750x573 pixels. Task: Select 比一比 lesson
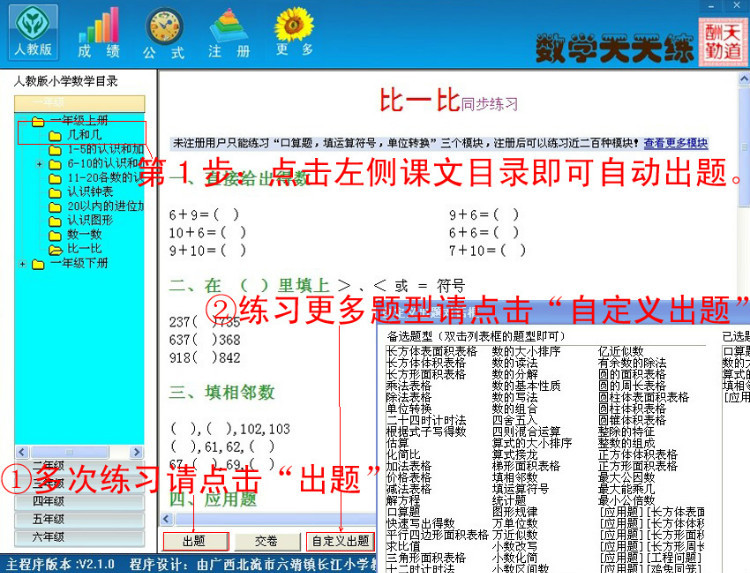coord(84,248)
